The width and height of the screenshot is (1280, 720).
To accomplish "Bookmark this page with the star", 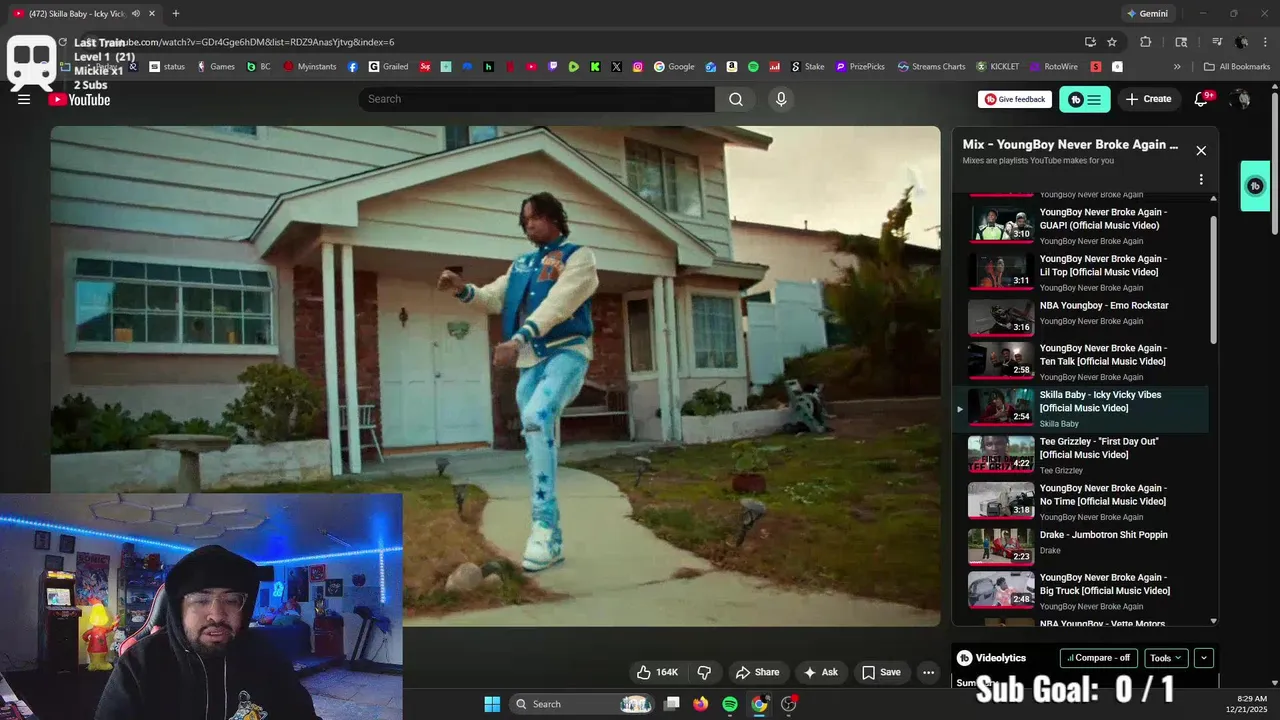I will [1112, 42].
